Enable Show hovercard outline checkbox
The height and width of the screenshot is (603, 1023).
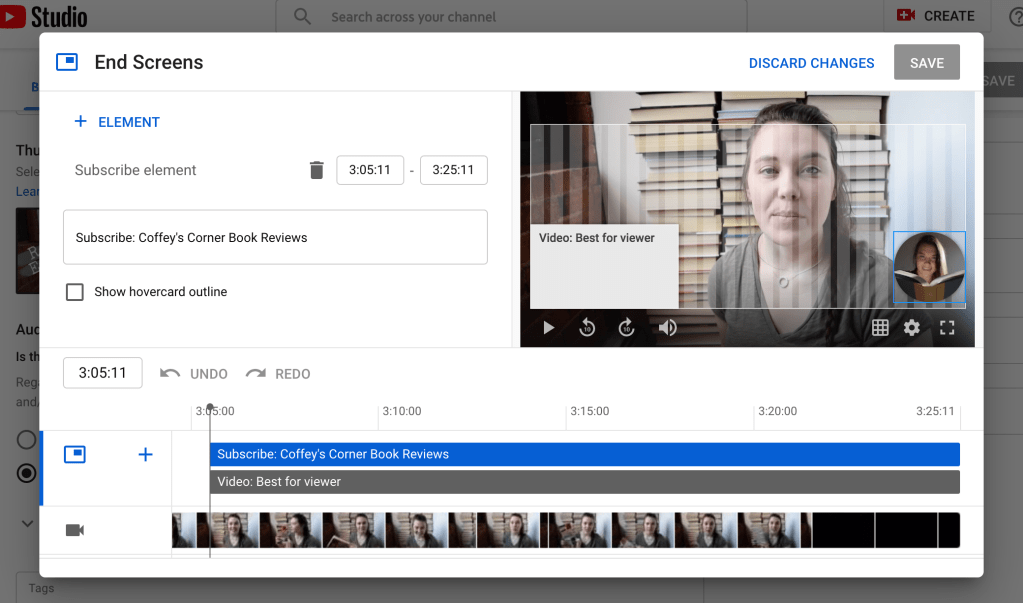(75, 292)
